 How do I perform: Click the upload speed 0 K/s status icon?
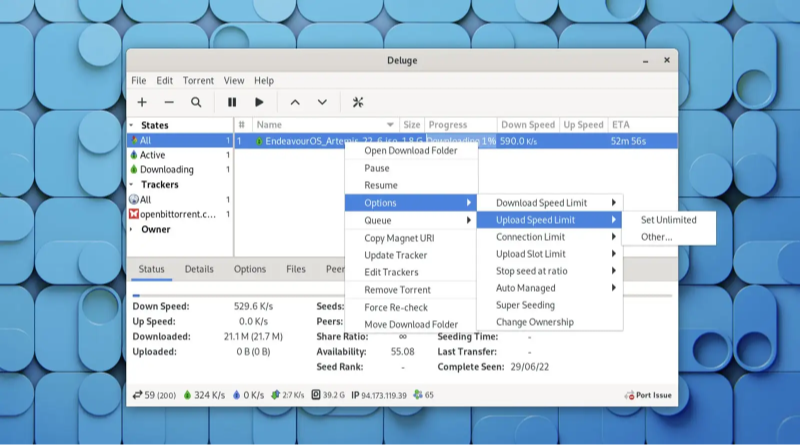point(236,395)
